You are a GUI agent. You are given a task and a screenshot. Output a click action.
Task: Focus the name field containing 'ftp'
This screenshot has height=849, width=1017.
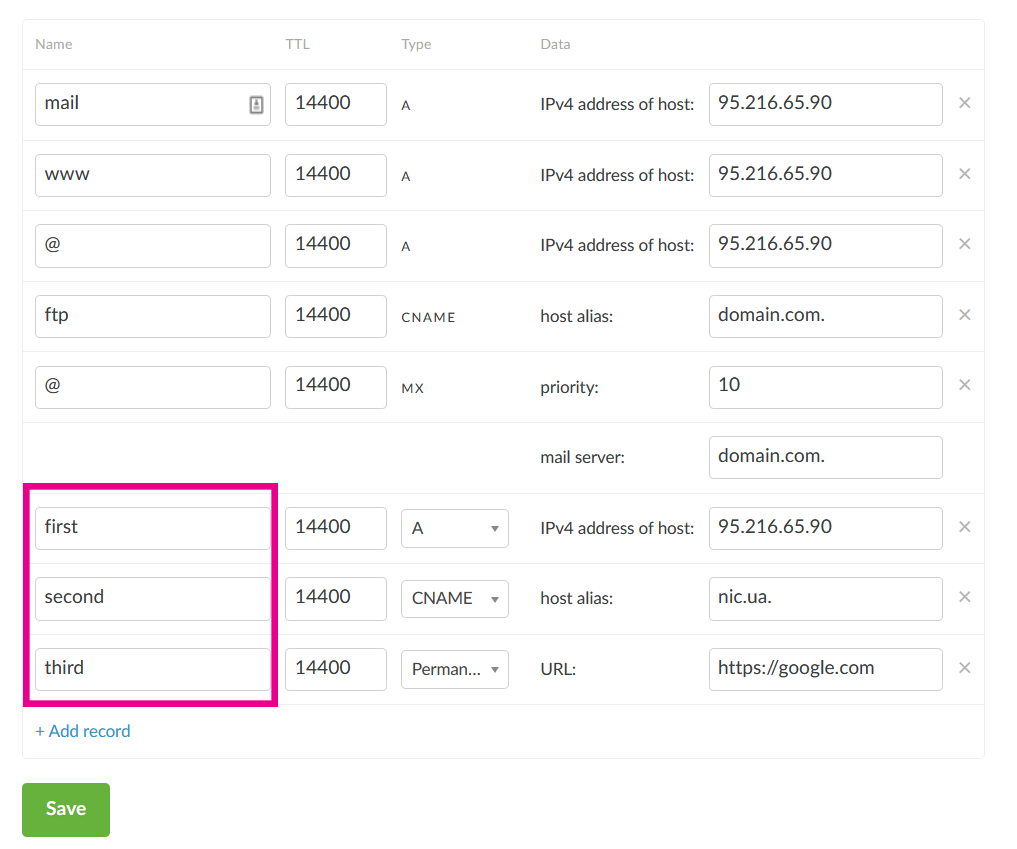pyautogui.click(x=152, y=315)
